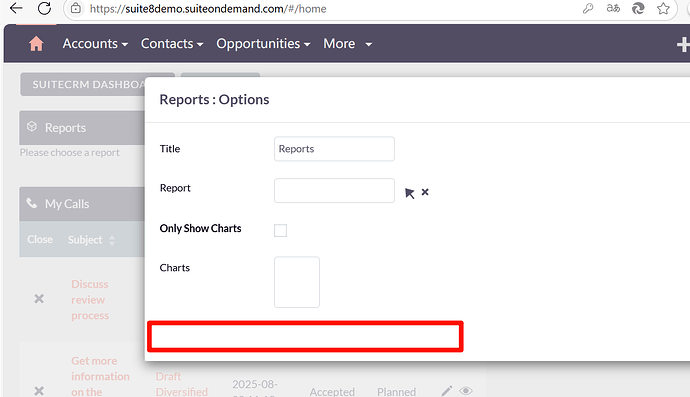690x397 pixels.
Task: Select the Charts list box
Action: [x=297, y=282]
